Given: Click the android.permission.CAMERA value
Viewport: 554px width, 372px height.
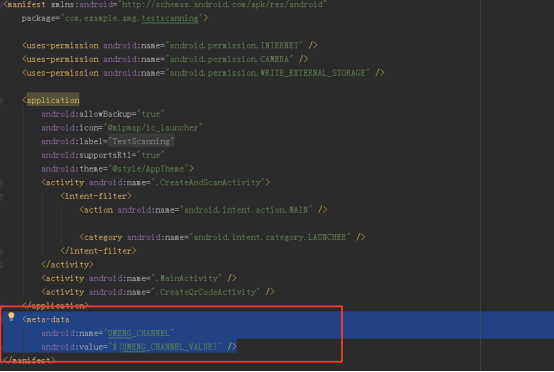Looking at the screenshot, I should click(229, 59).
